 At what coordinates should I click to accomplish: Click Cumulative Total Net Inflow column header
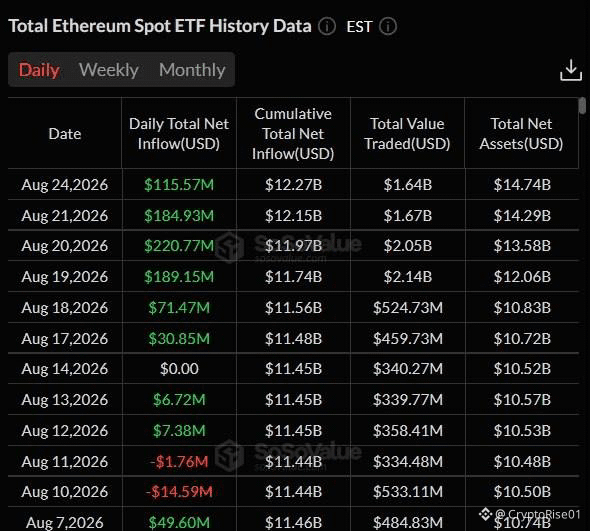click(x=293, y=134)
